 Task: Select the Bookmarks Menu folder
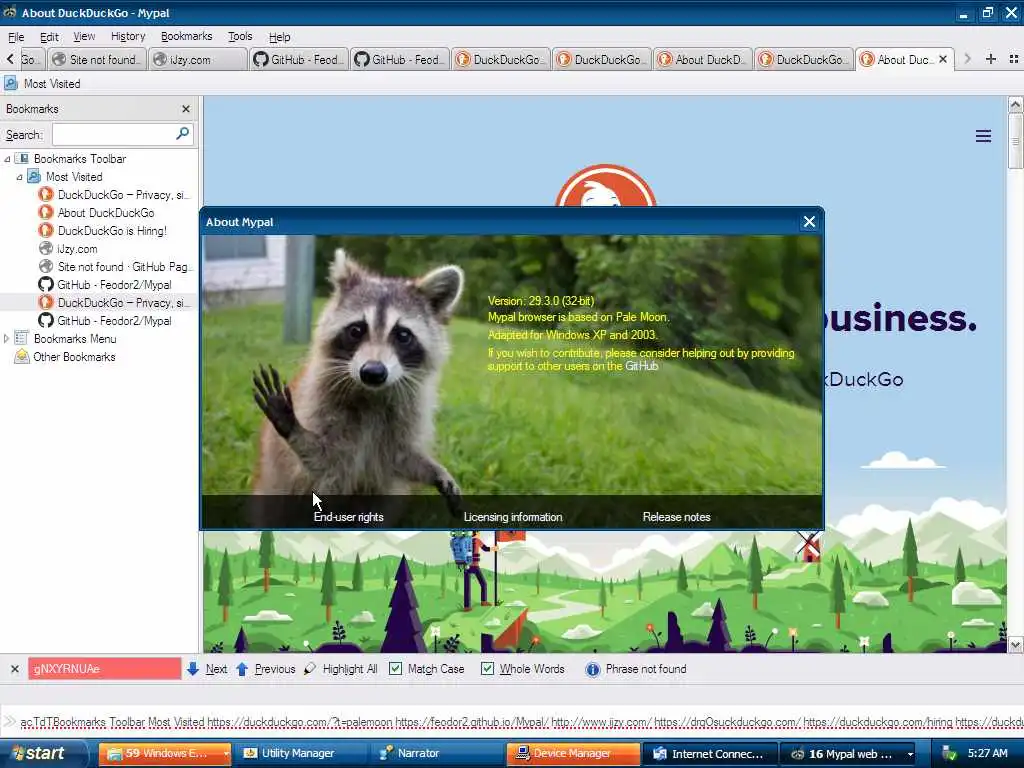click(x=74, y=339)
